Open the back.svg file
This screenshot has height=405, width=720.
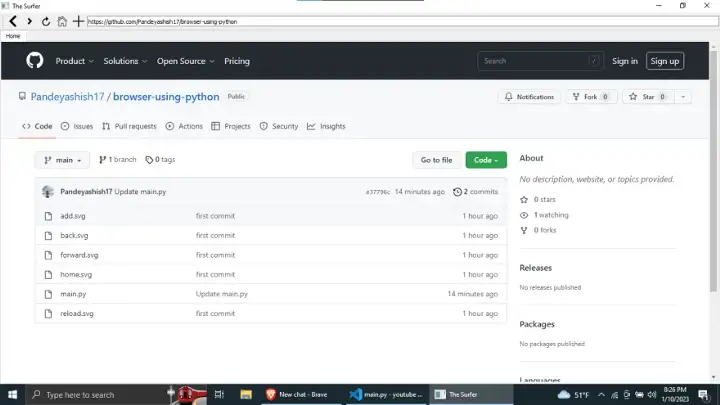[x=74, y=236]
